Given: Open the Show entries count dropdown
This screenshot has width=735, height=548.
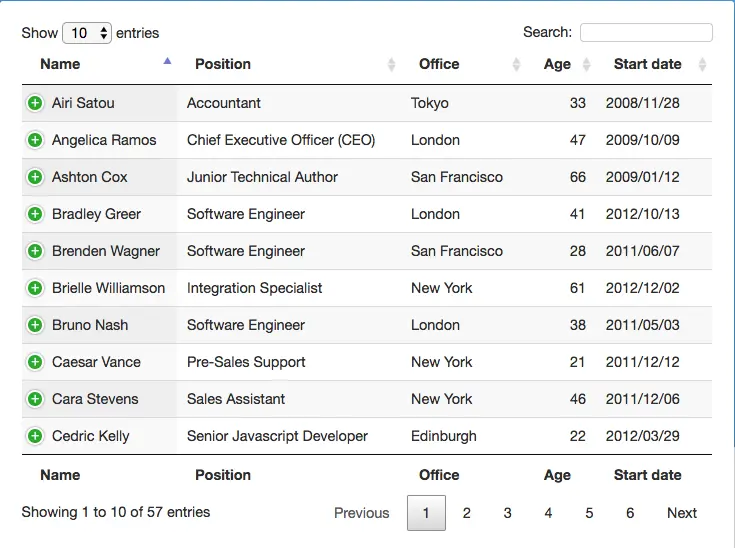Looking at the screenshot, I should (87, 33).
